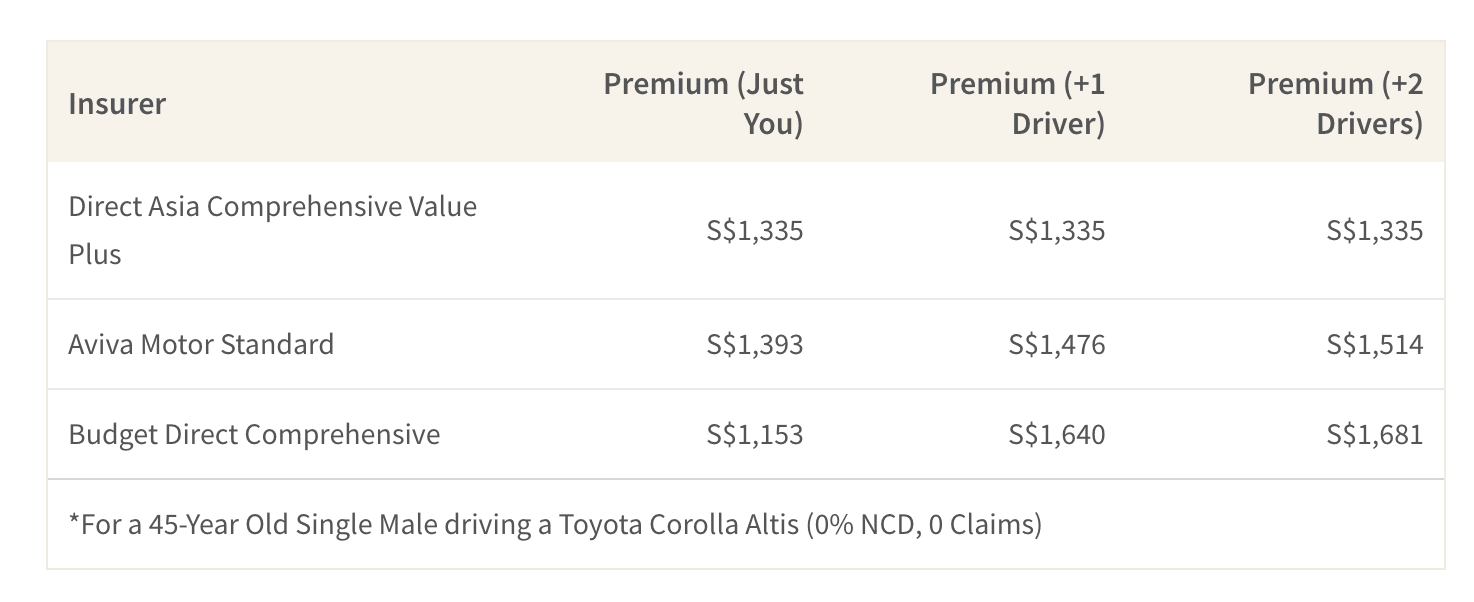Viewport: 1474px width, 602px height.
Task: Click Direct Asia Comprehensive Value Plus cell
Action: point(273,230)
